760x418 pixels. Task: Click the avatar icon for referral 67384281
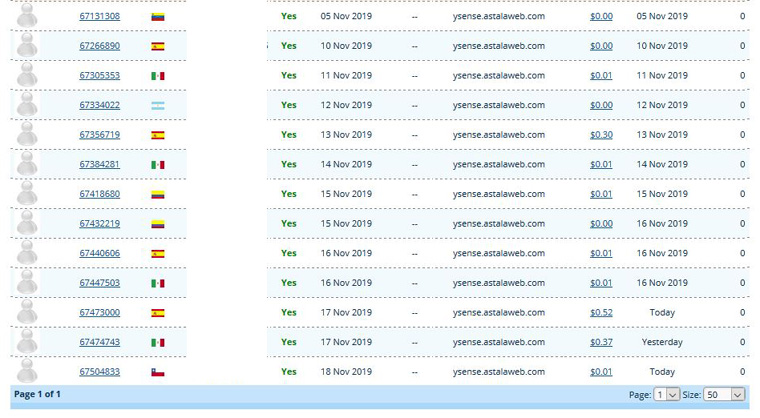27,164
